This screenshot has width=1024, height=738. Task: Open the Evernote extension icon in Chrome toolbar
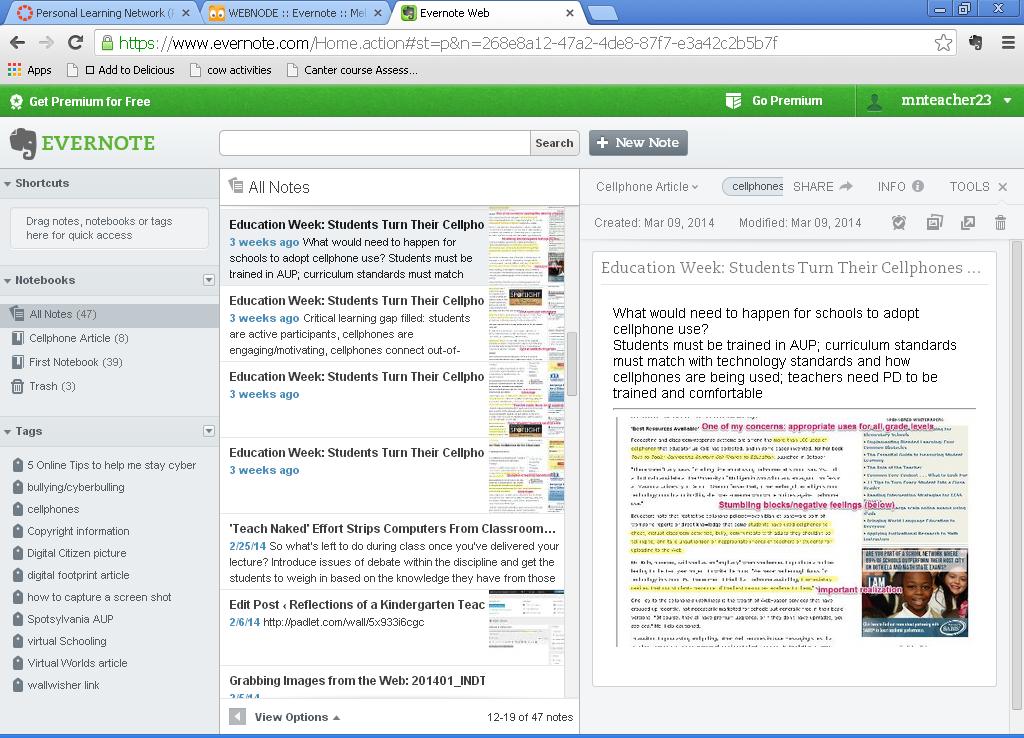pos(976,43)
